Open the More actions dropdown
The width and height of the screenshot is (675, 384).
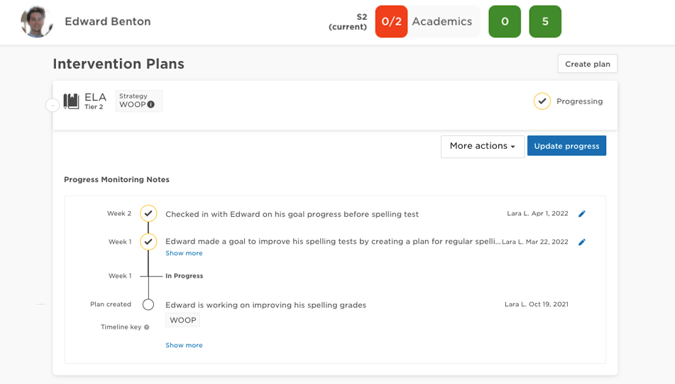482,146
